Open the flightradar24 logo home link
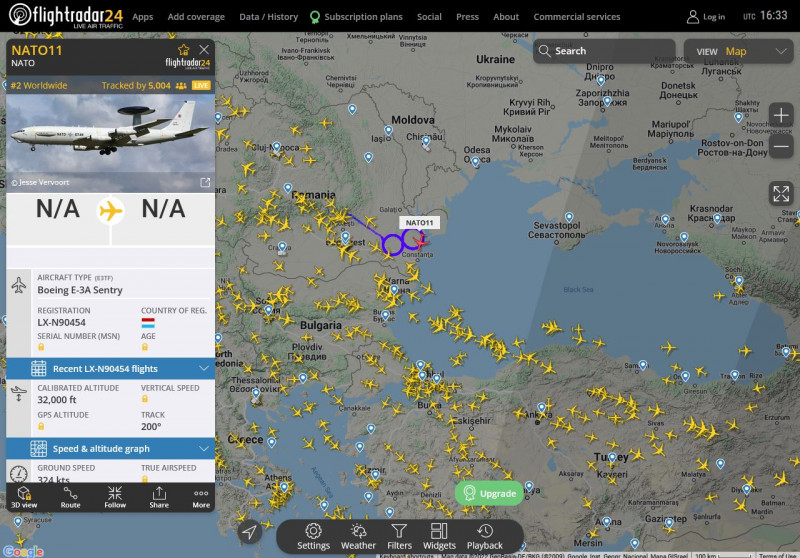Screen dimensions: 800x558 [66, 15]
